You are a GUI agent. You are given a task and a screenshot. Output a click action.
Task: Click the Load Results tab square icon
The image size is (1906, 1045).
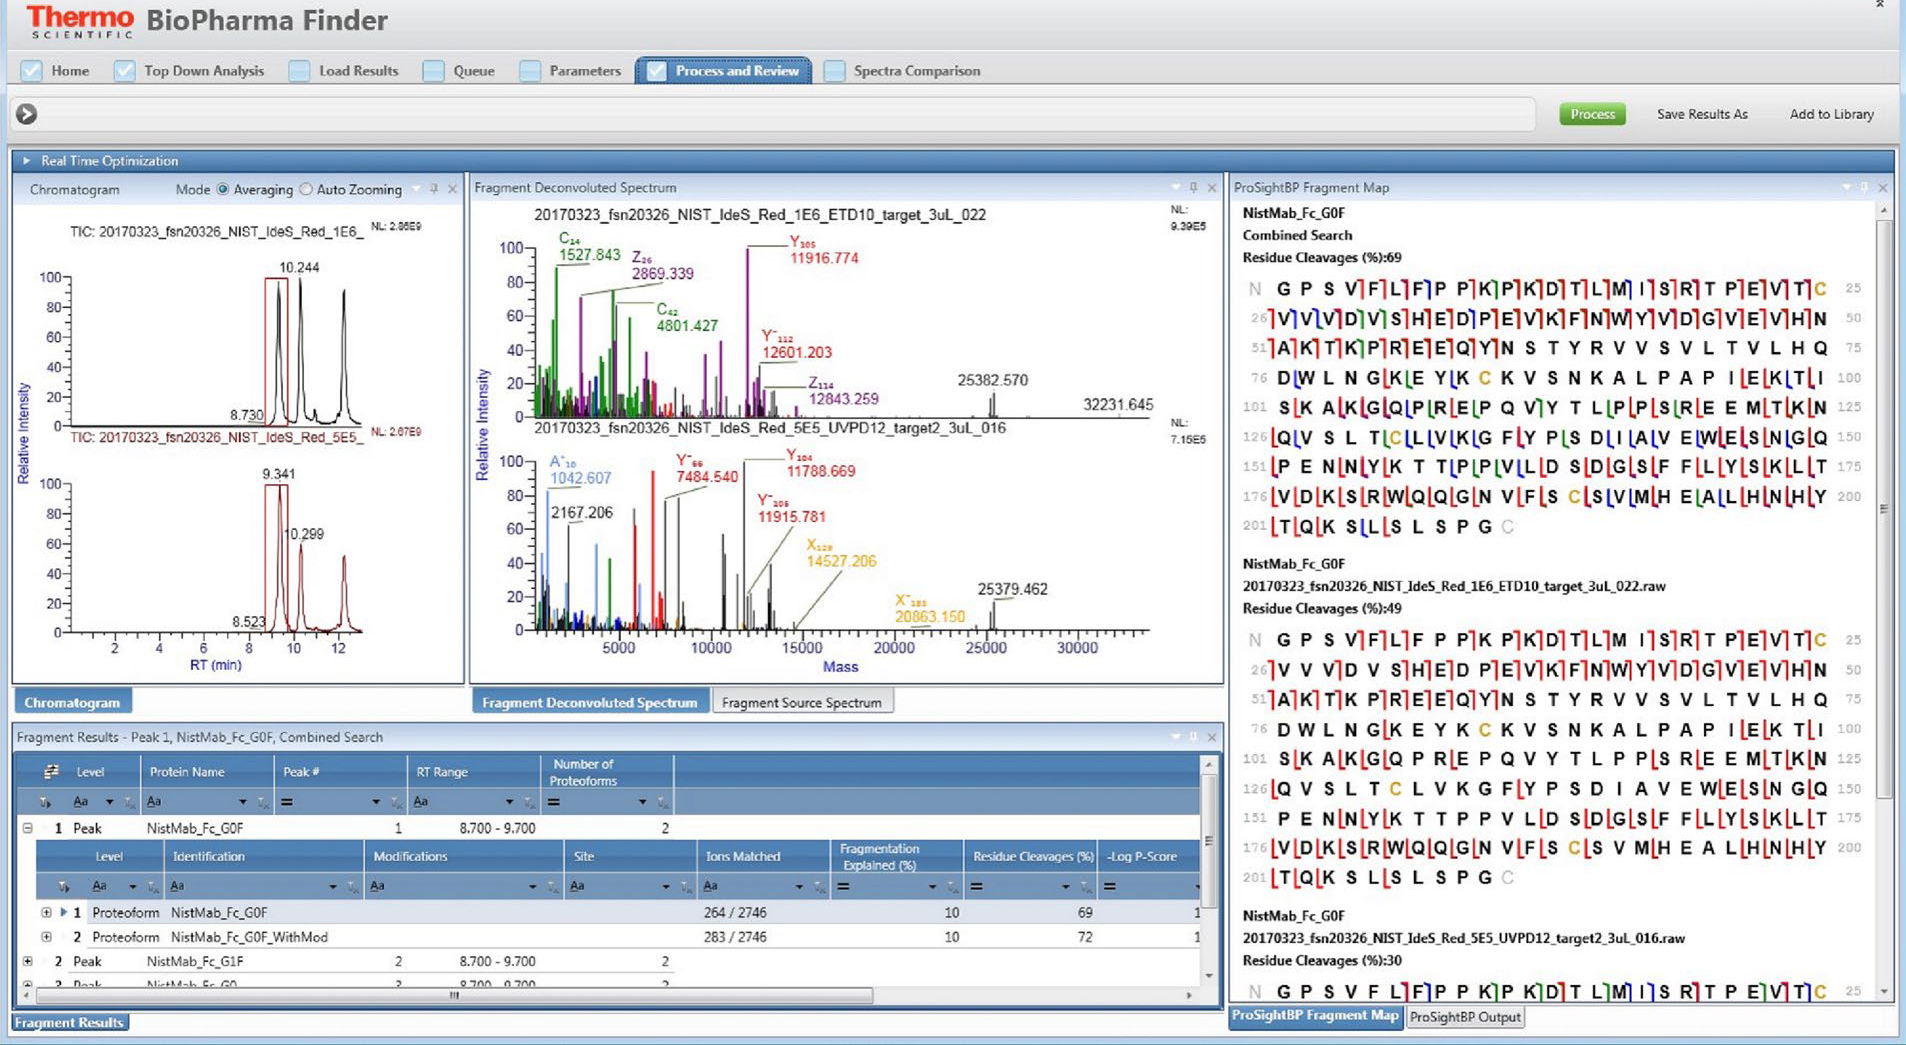pos(299,71)
